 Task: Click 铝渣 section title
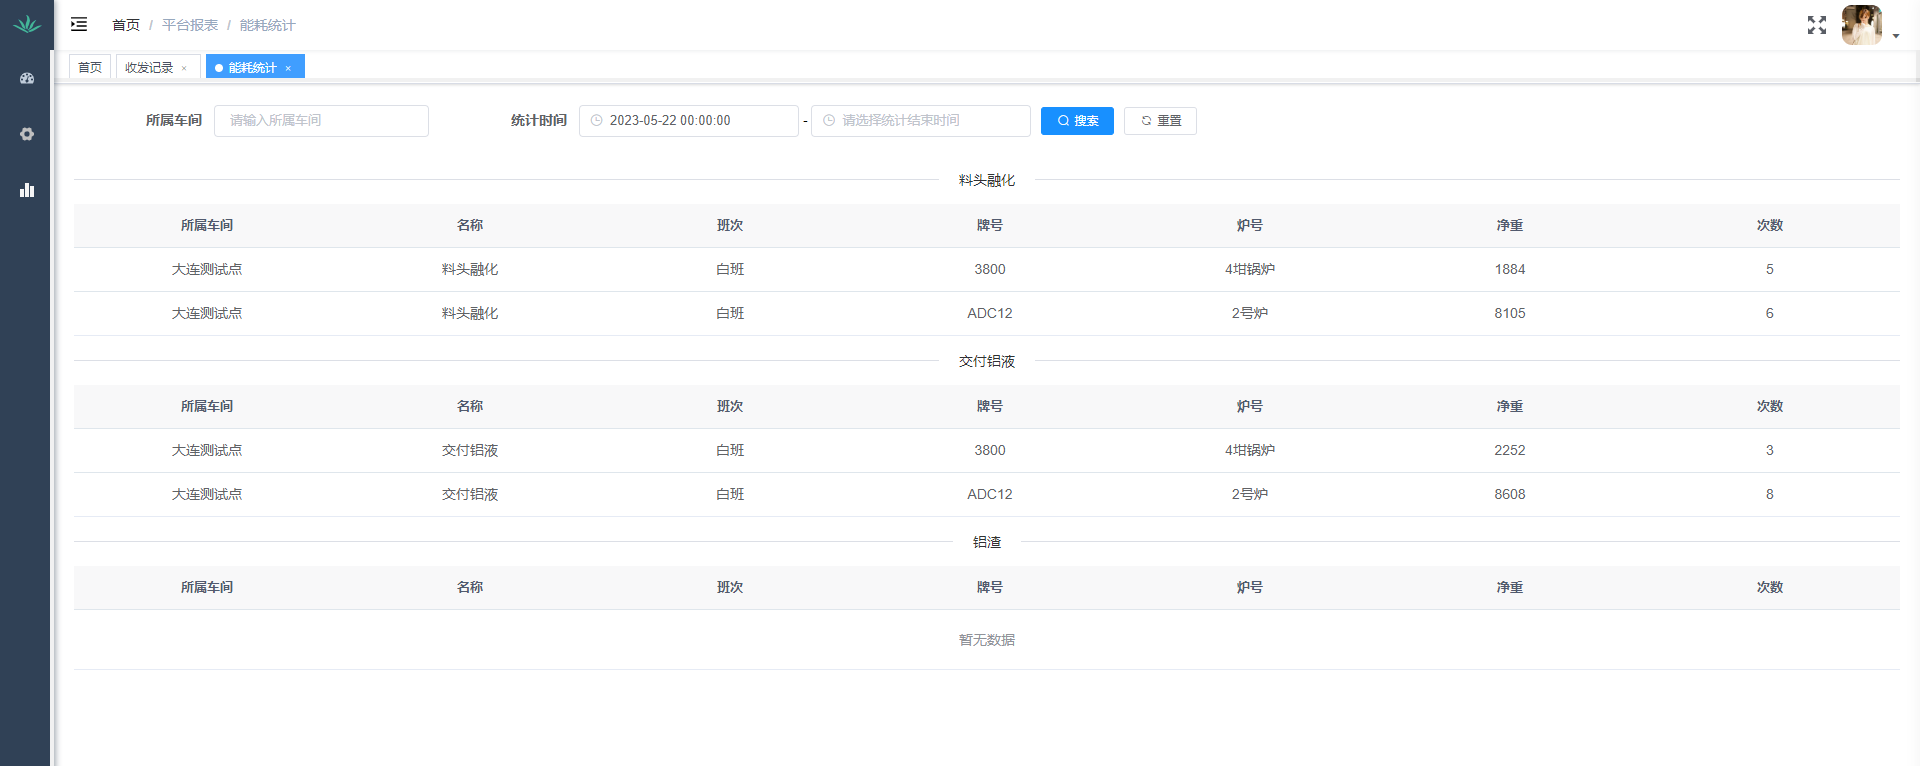[987, 543]
